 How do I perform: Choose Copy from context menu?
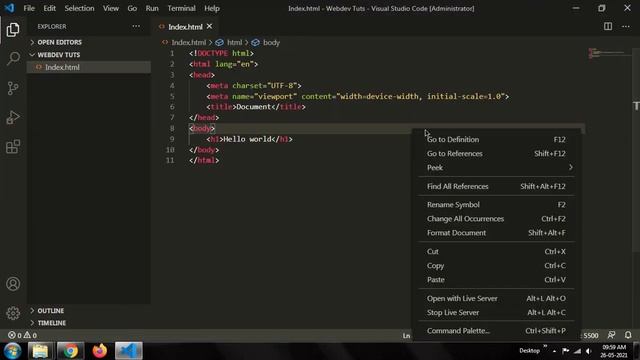496,266
